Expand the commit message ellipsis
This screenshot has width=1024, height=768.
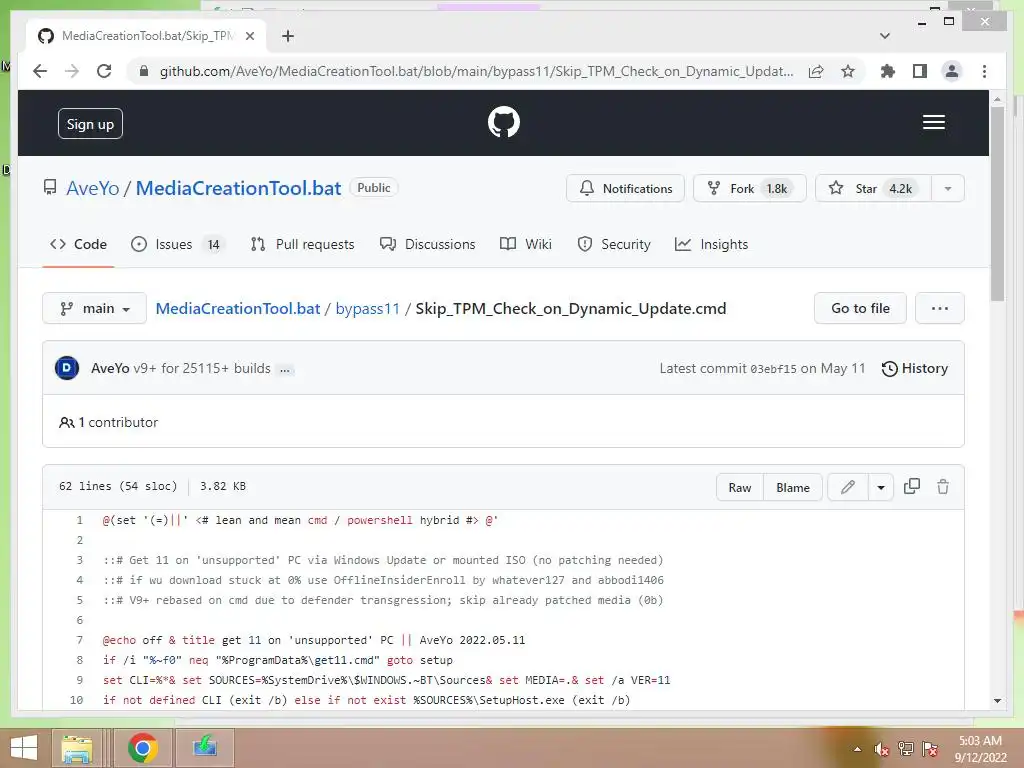click(285, 370)
